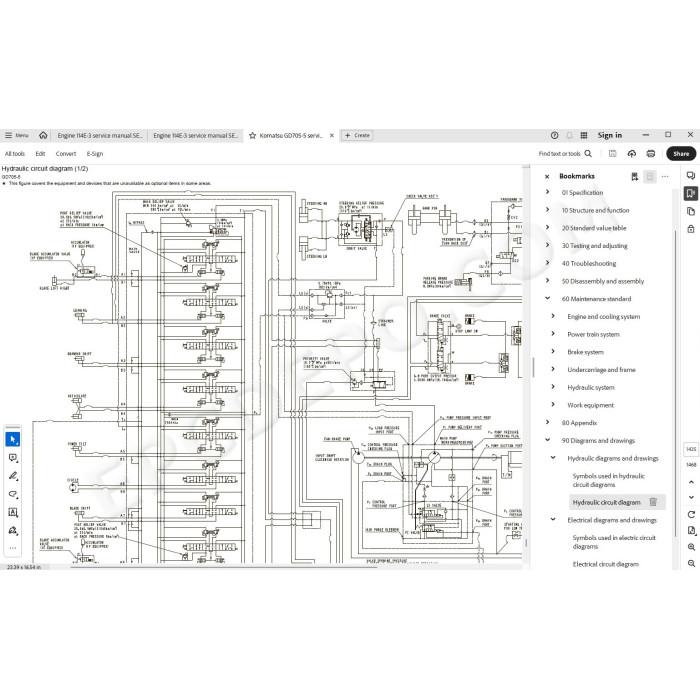The width and height of the screenshot is (700, 700).
Task: Open the Edit menu
Action: pos(40,154)
